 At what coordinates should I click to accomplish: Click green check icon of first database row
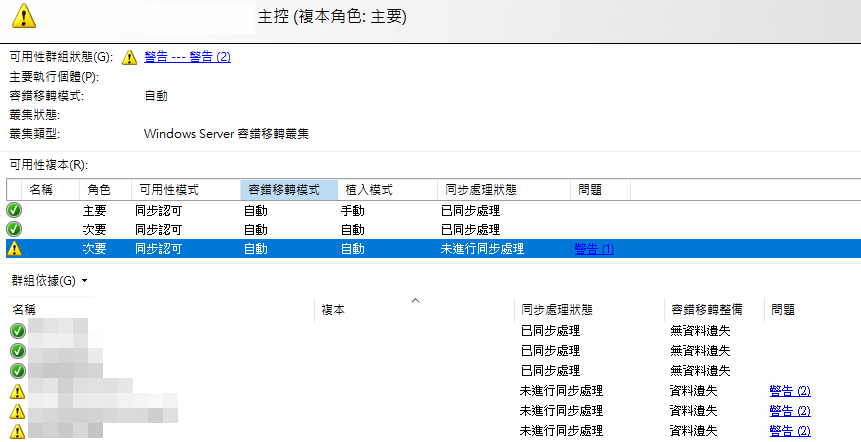[x=17, y=331]
